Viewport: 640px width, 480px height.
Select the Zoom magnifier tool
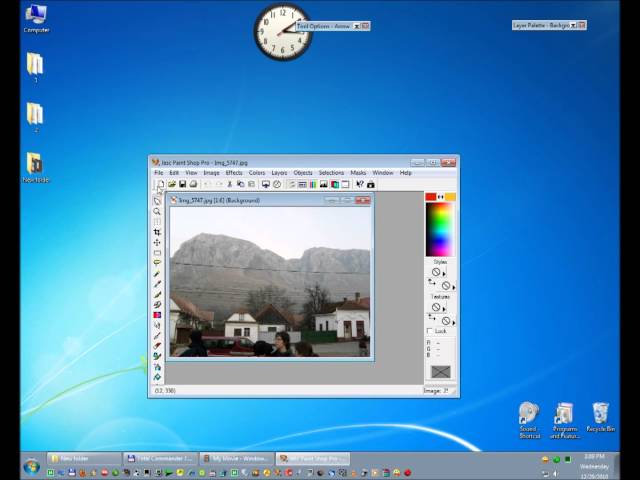pyautogui.click(x=157, y=211)
